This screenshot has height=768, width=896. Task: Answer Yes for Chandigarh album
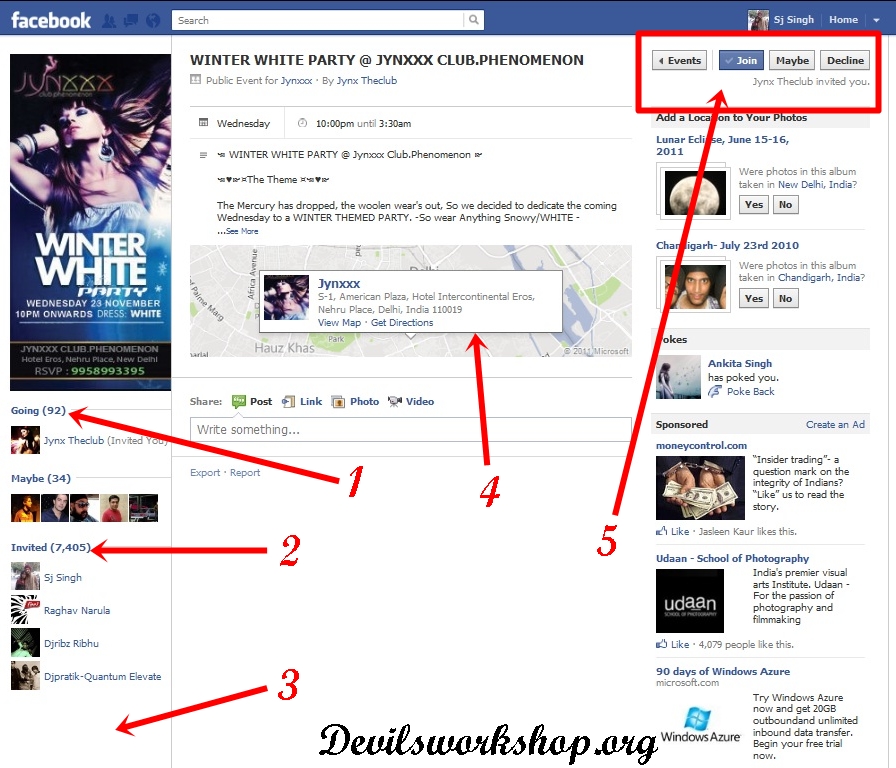[754, 298]
